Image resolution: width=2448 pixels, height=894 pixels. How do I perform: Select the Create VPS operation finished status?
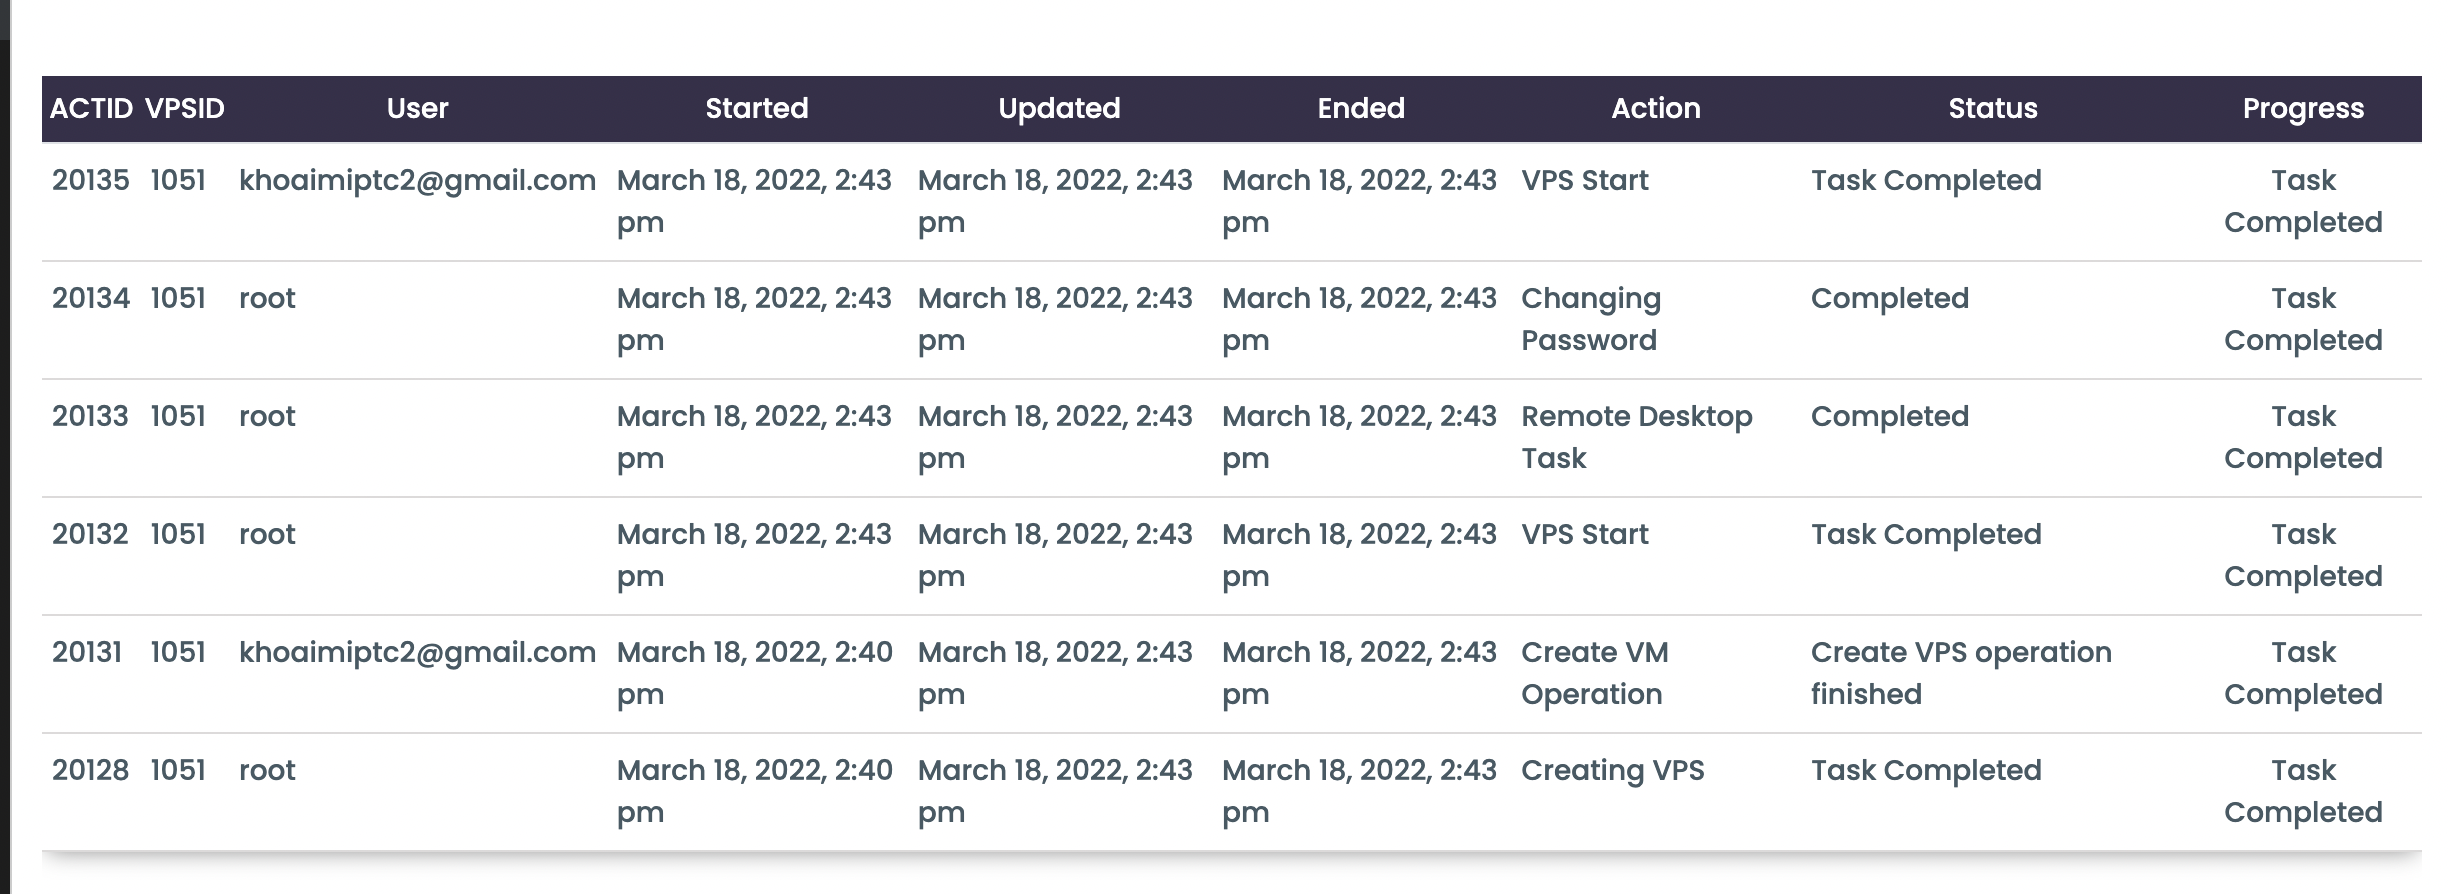tap(1960, 673)
